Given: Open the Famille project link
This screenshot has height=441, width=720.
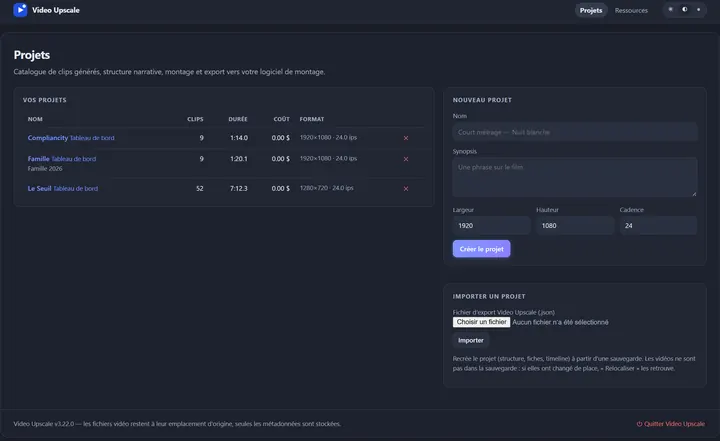Looking at the screenshot, I should click(x=39, y=159).
